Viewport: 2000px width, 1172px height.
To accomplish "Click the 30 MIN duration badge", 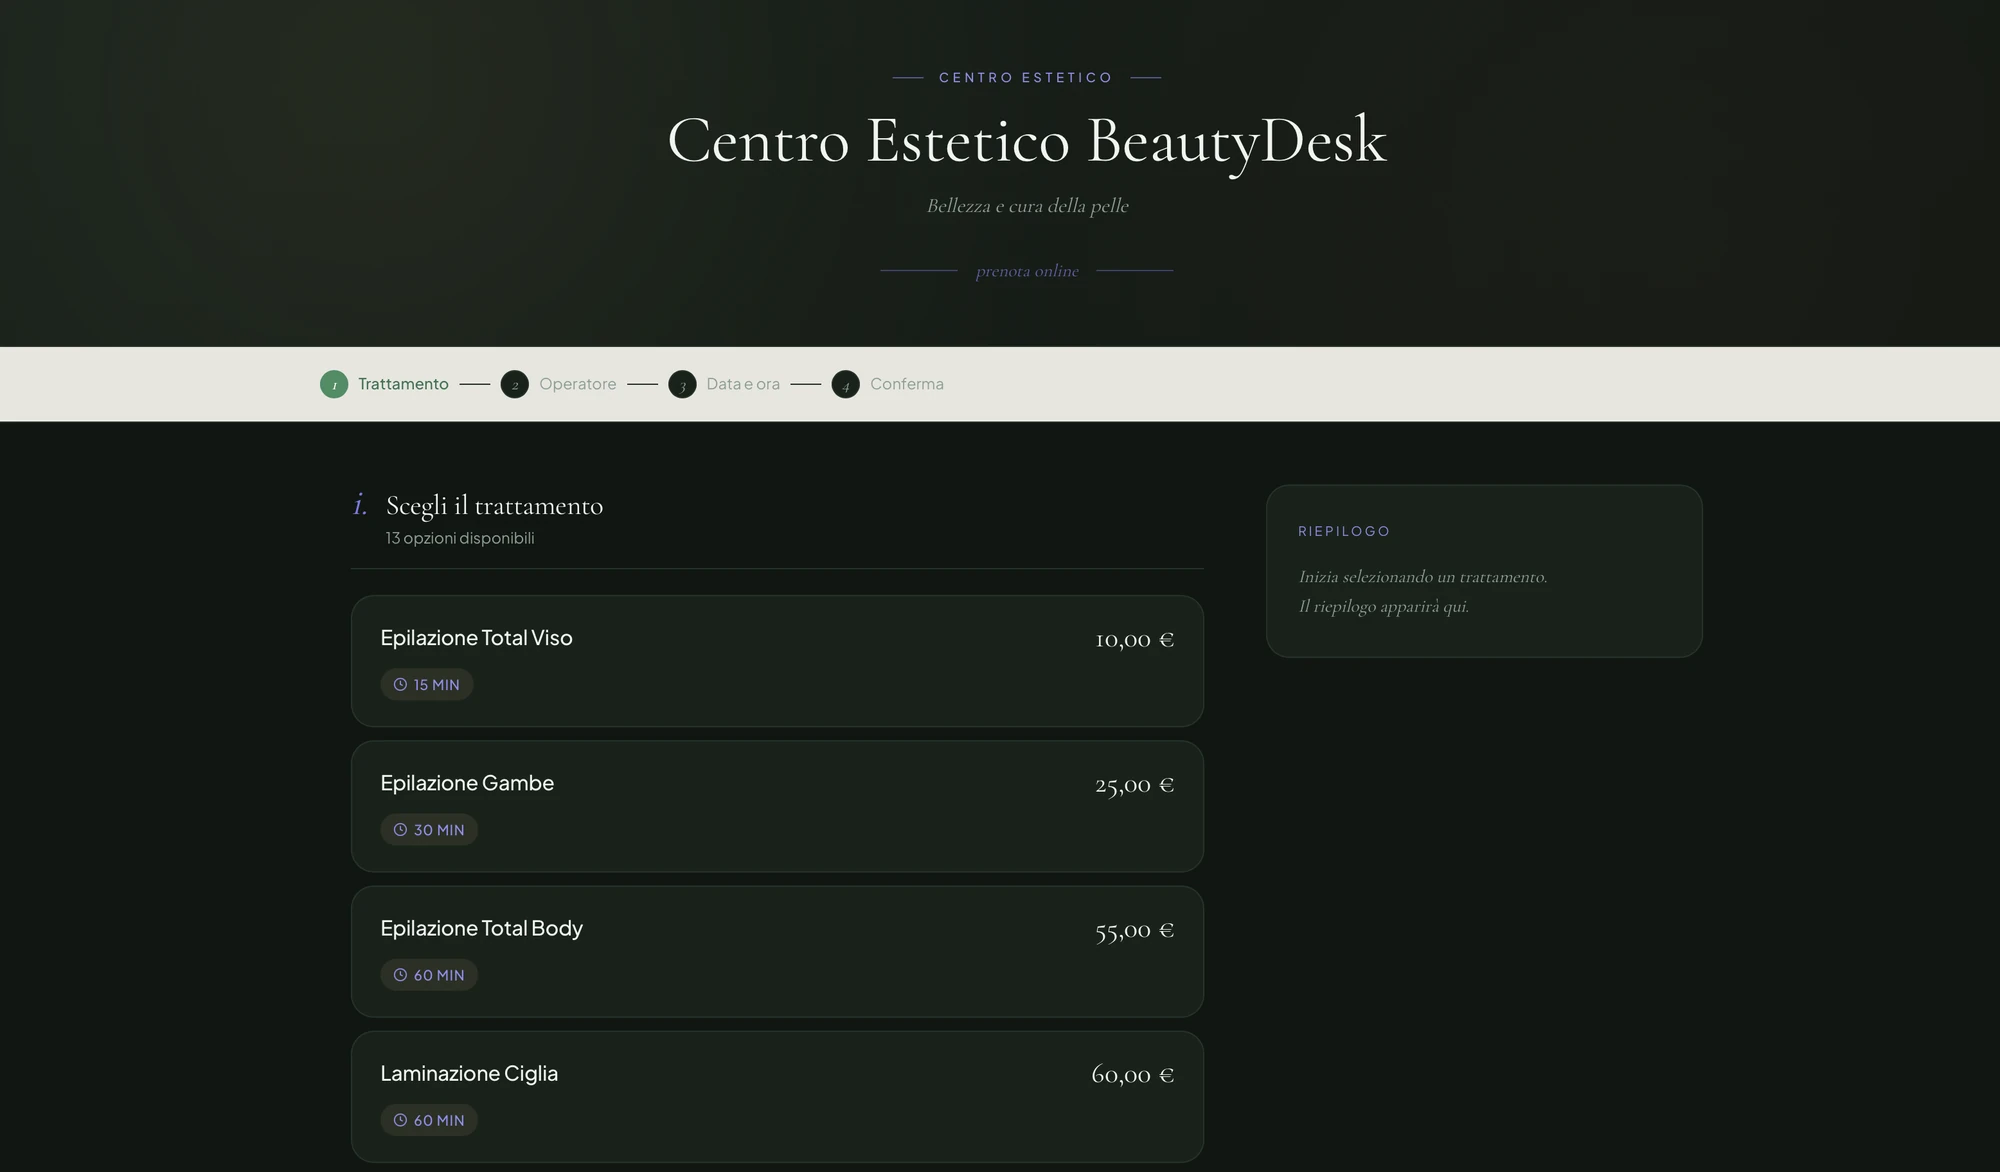I will point(429,830).
